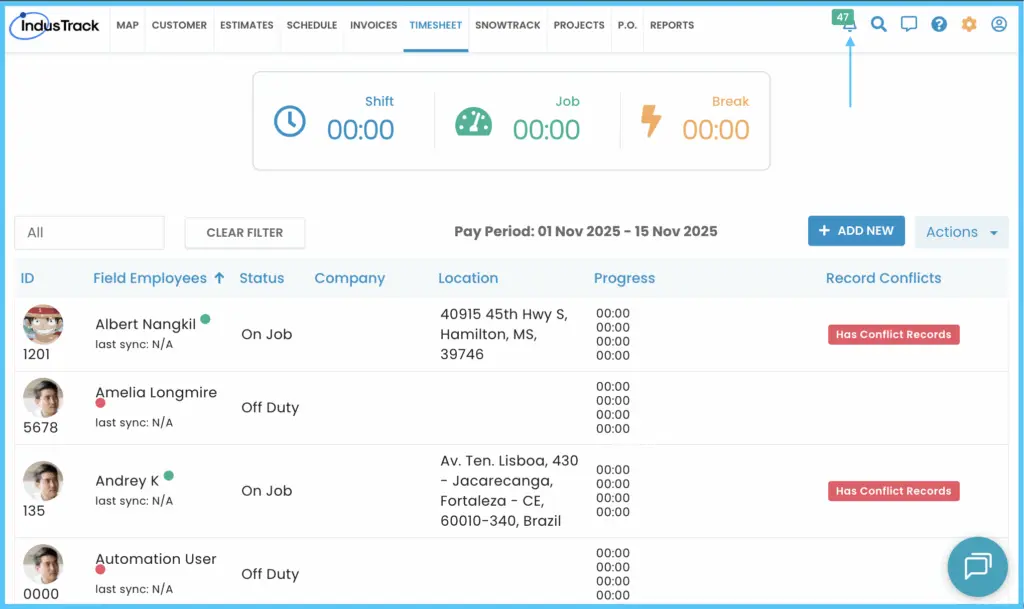1024x609 pixels.
Task: Open the SCHEDULE tab
Action: click(312, 25)
